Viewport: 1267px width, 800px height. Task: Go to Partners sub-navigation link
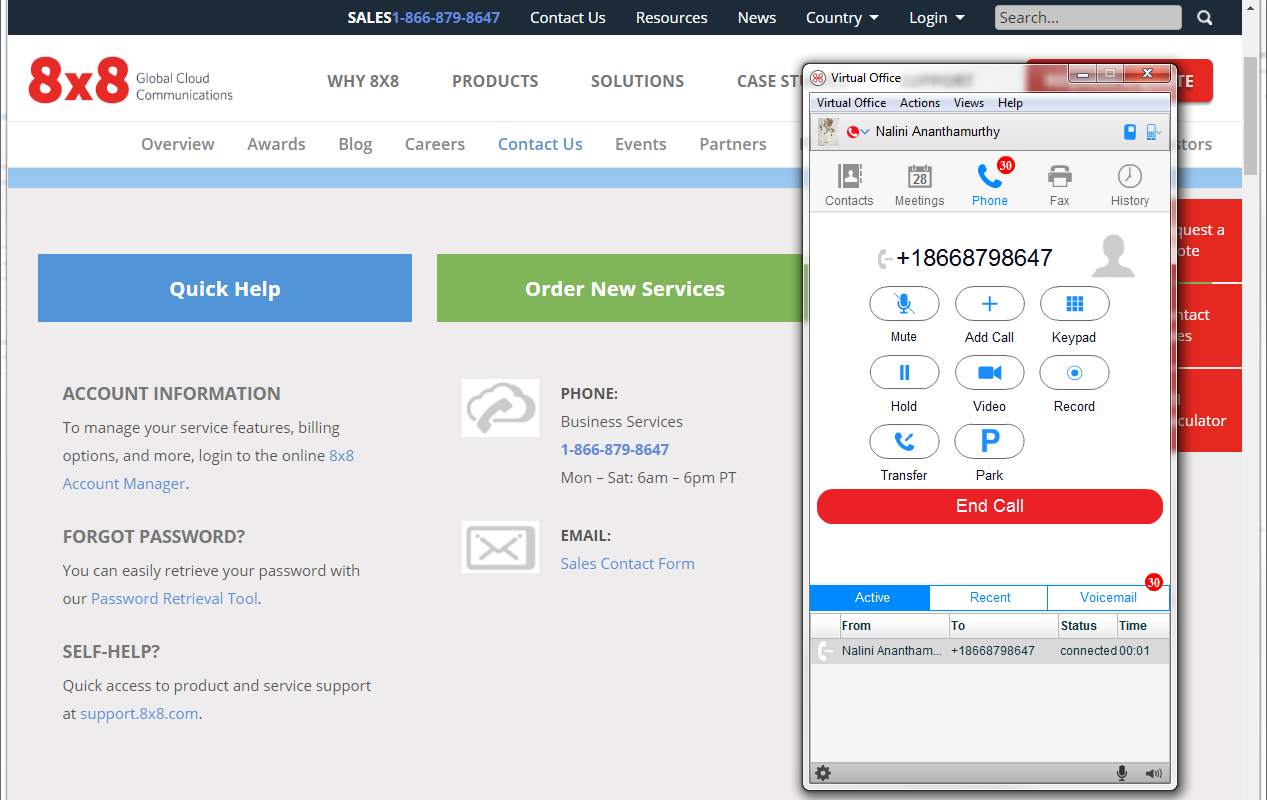(733, 144)
